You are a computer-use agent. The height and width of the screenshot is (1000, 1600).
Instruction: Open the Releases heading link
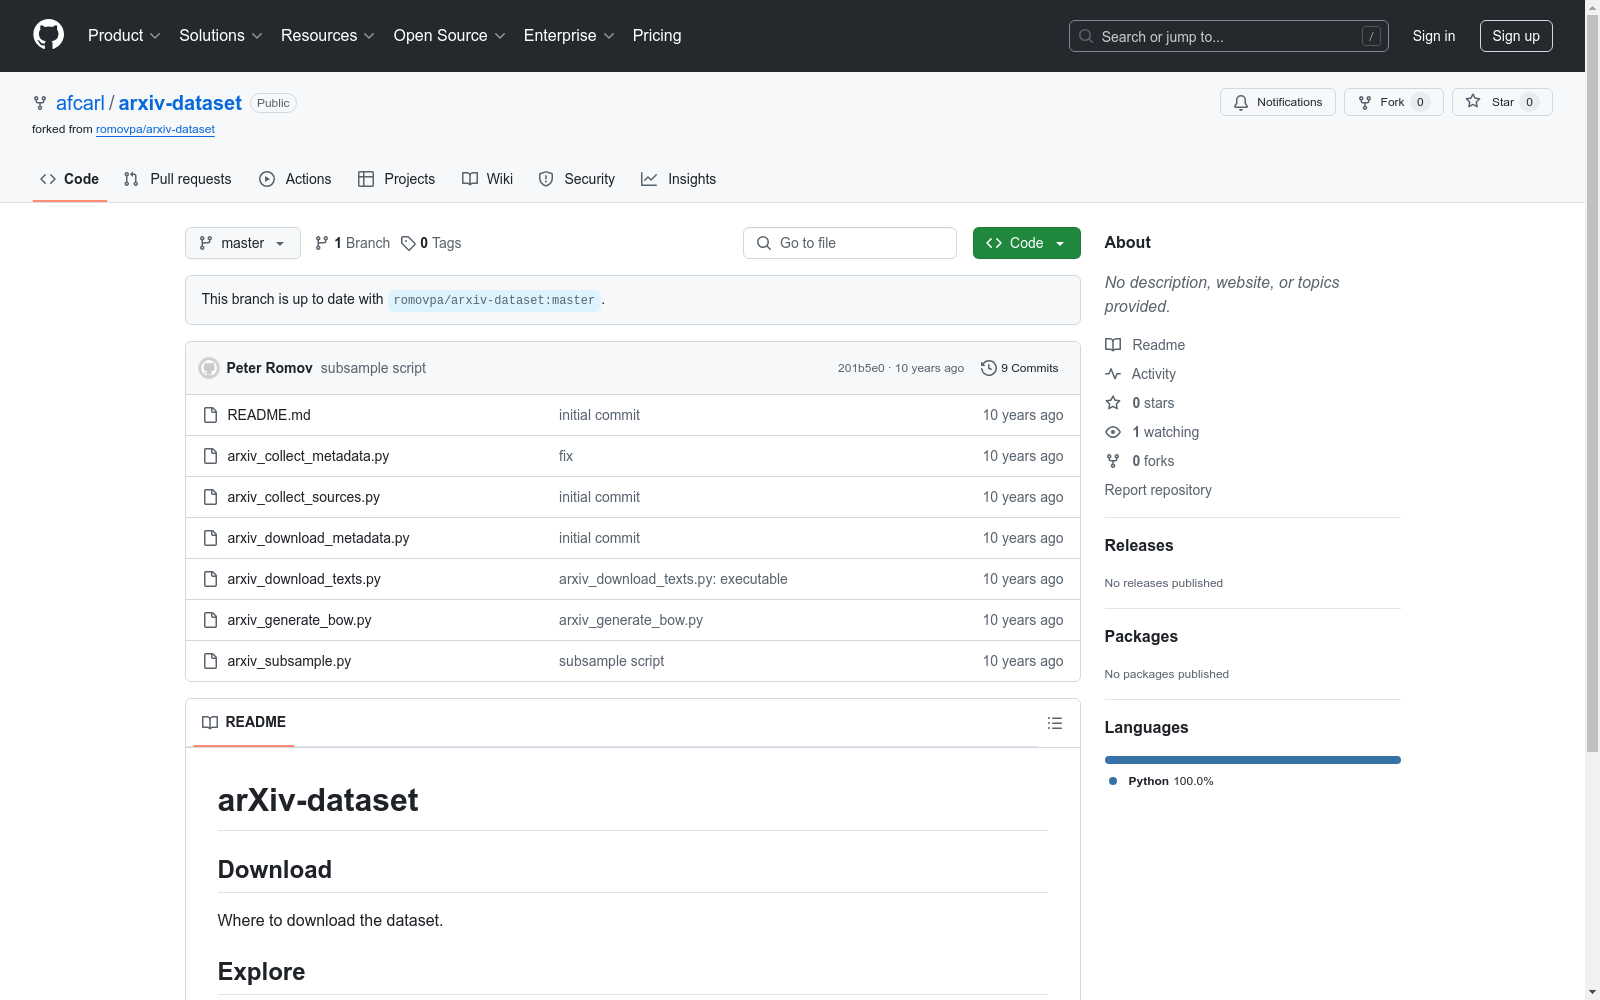pos(1139,545)
